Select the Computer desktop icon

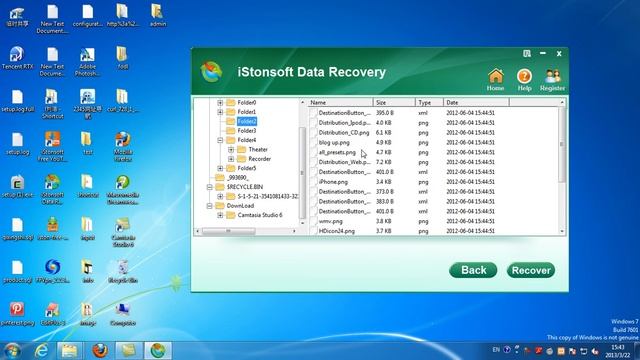point(122,314)
